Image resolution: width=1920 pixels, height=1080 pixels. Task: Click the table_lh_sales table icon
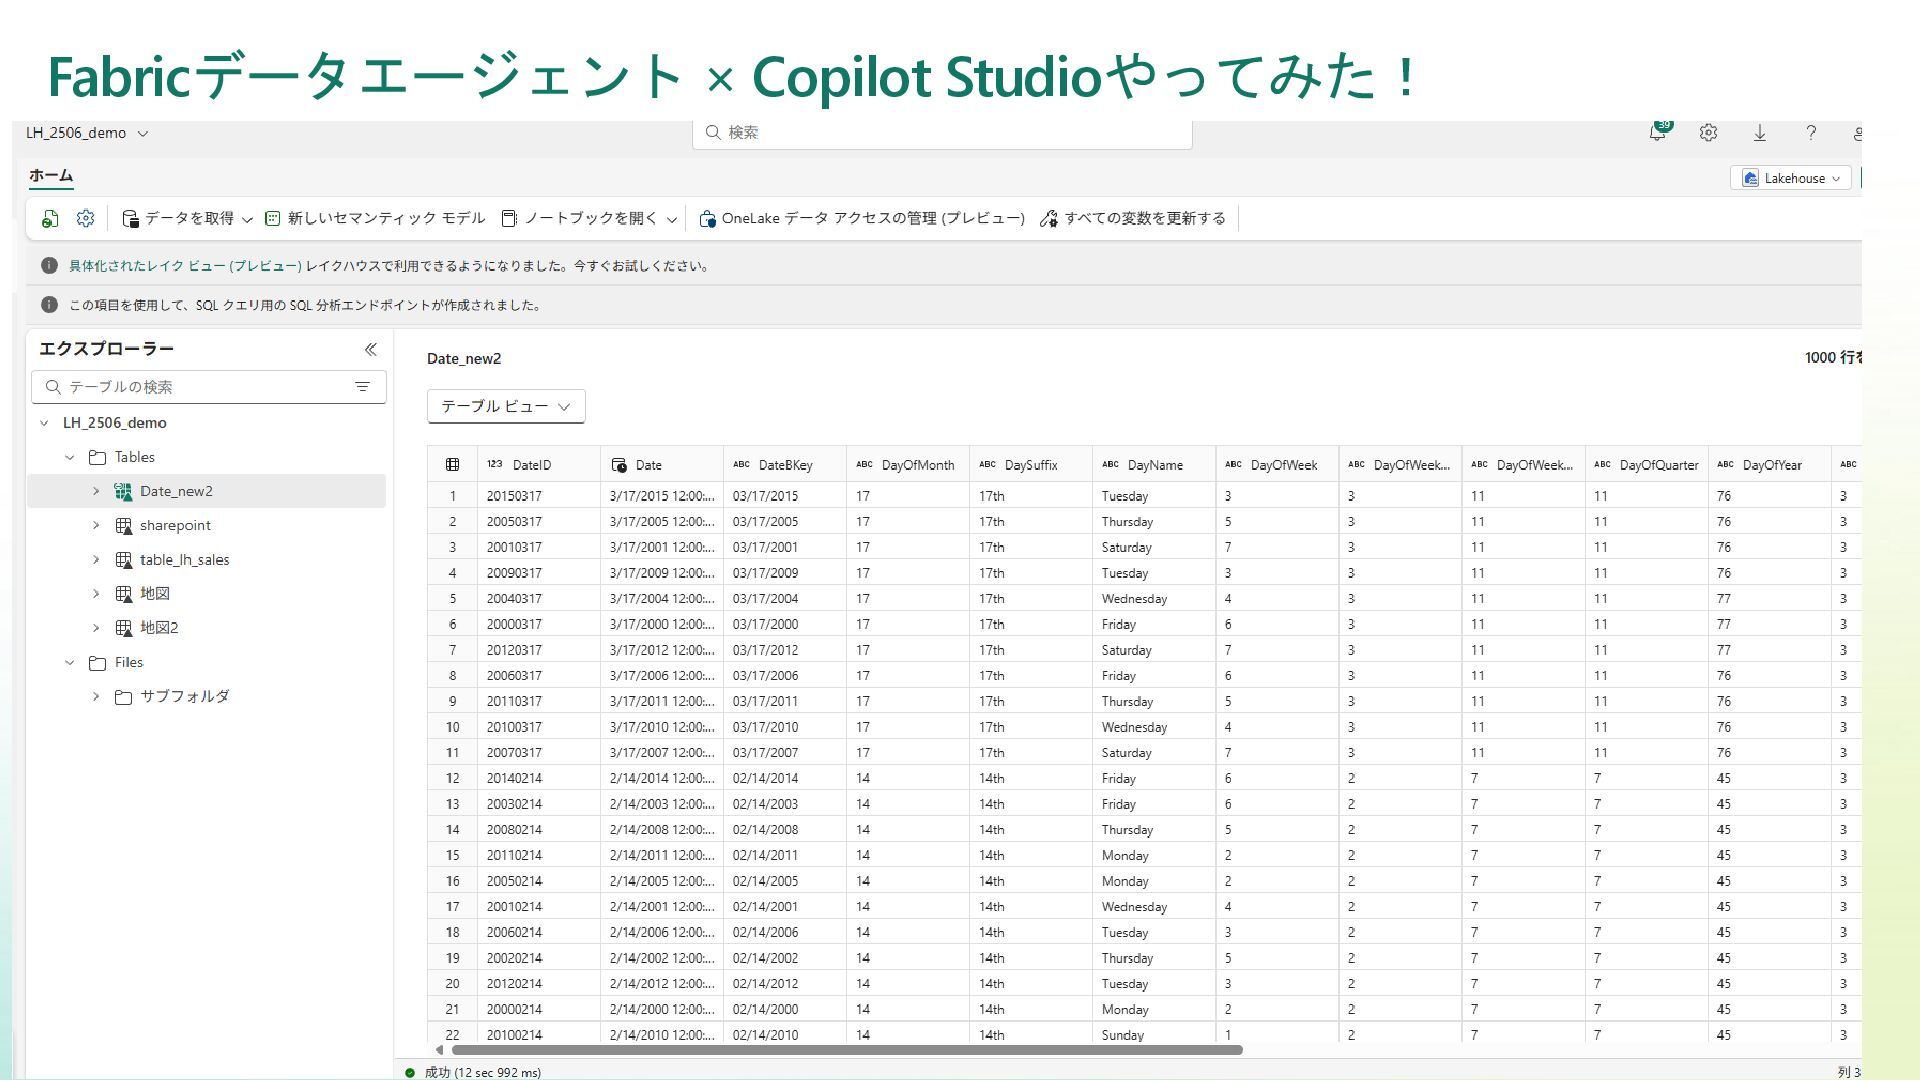124,560
